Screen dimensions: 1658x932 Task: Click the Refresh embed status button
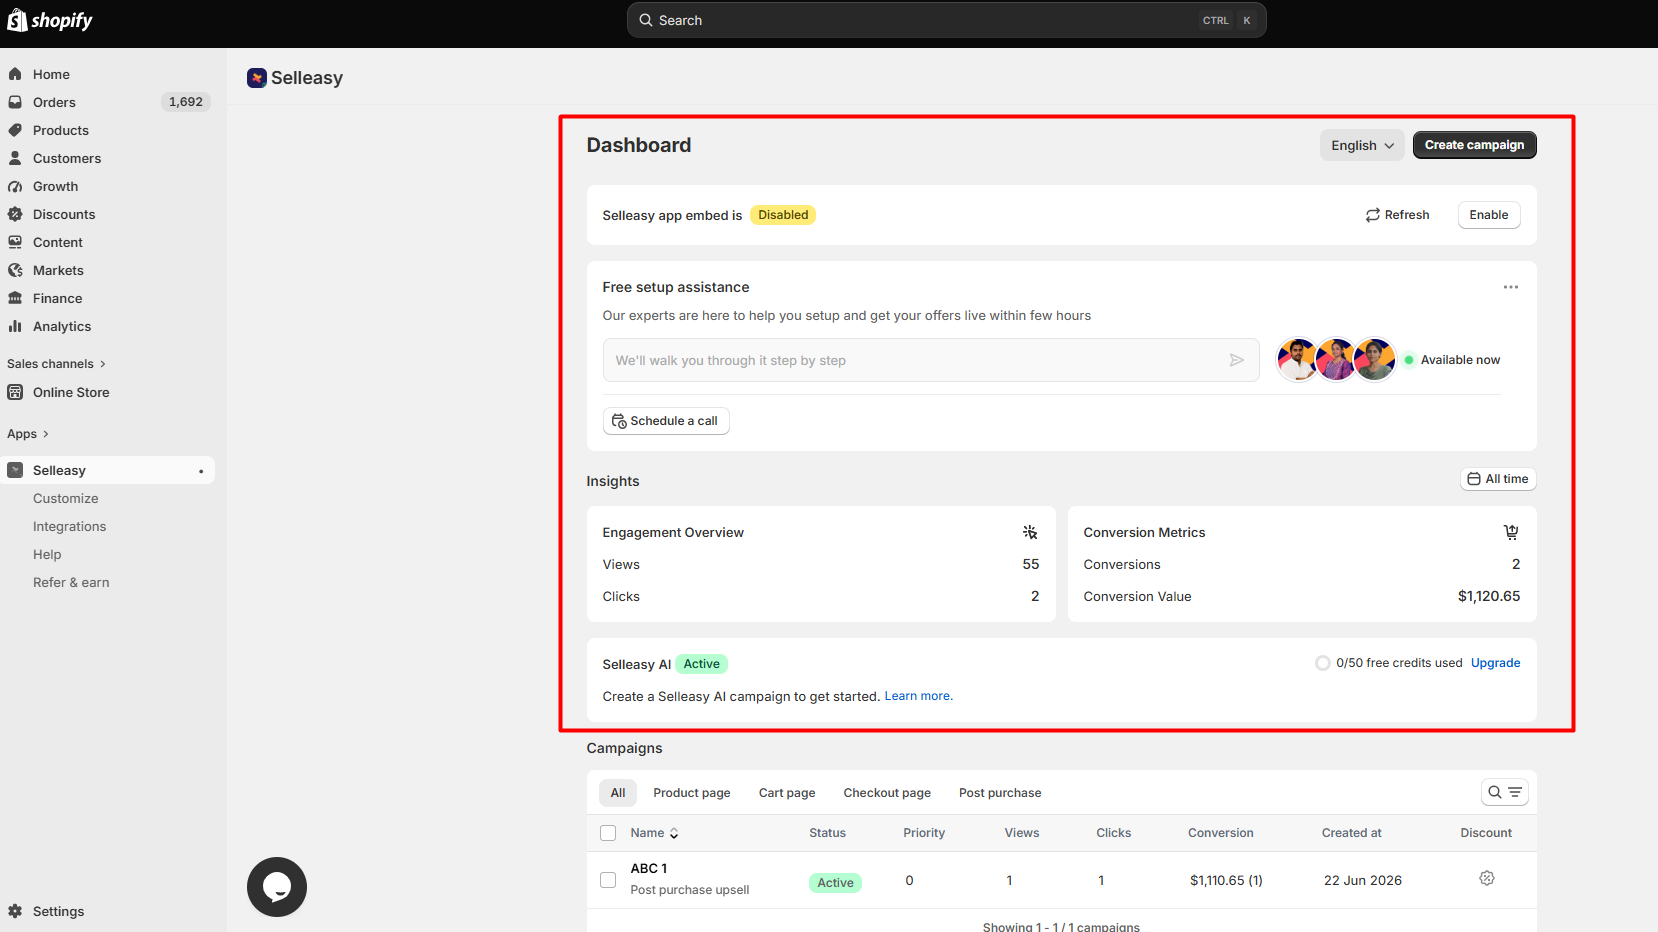pyautogui.click(x=1397, y=215)
